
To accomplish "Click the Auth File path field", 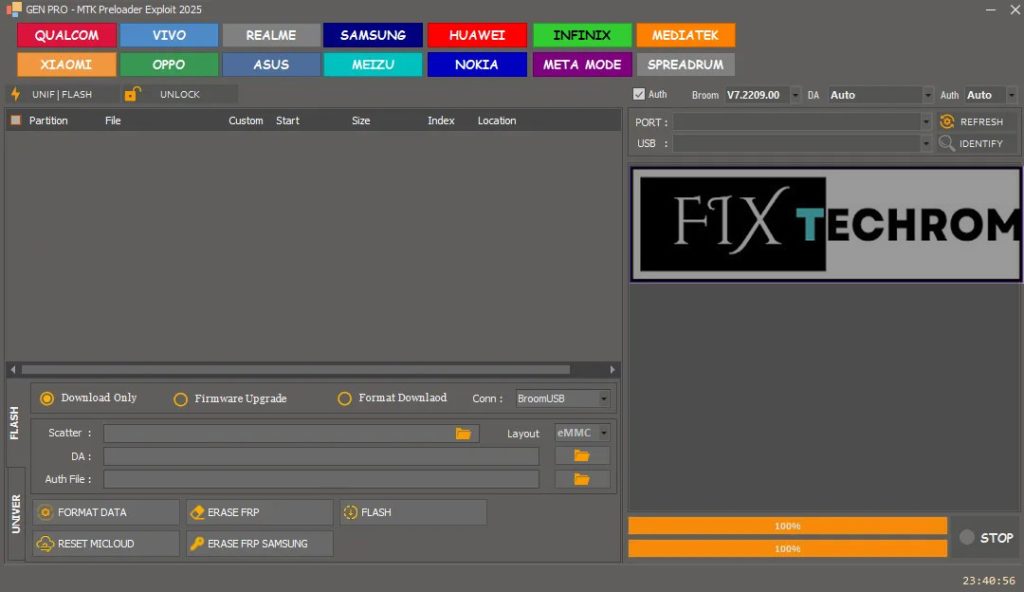I will (321, 479).
